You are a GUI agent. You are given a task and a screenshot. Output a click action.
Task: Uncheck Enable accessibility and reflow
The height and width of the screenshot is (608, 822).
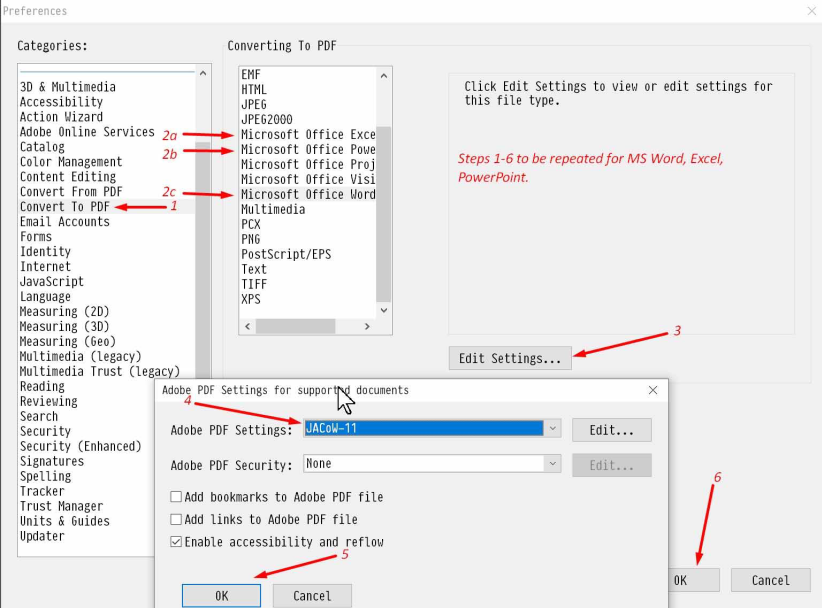[x=176, y=542]
